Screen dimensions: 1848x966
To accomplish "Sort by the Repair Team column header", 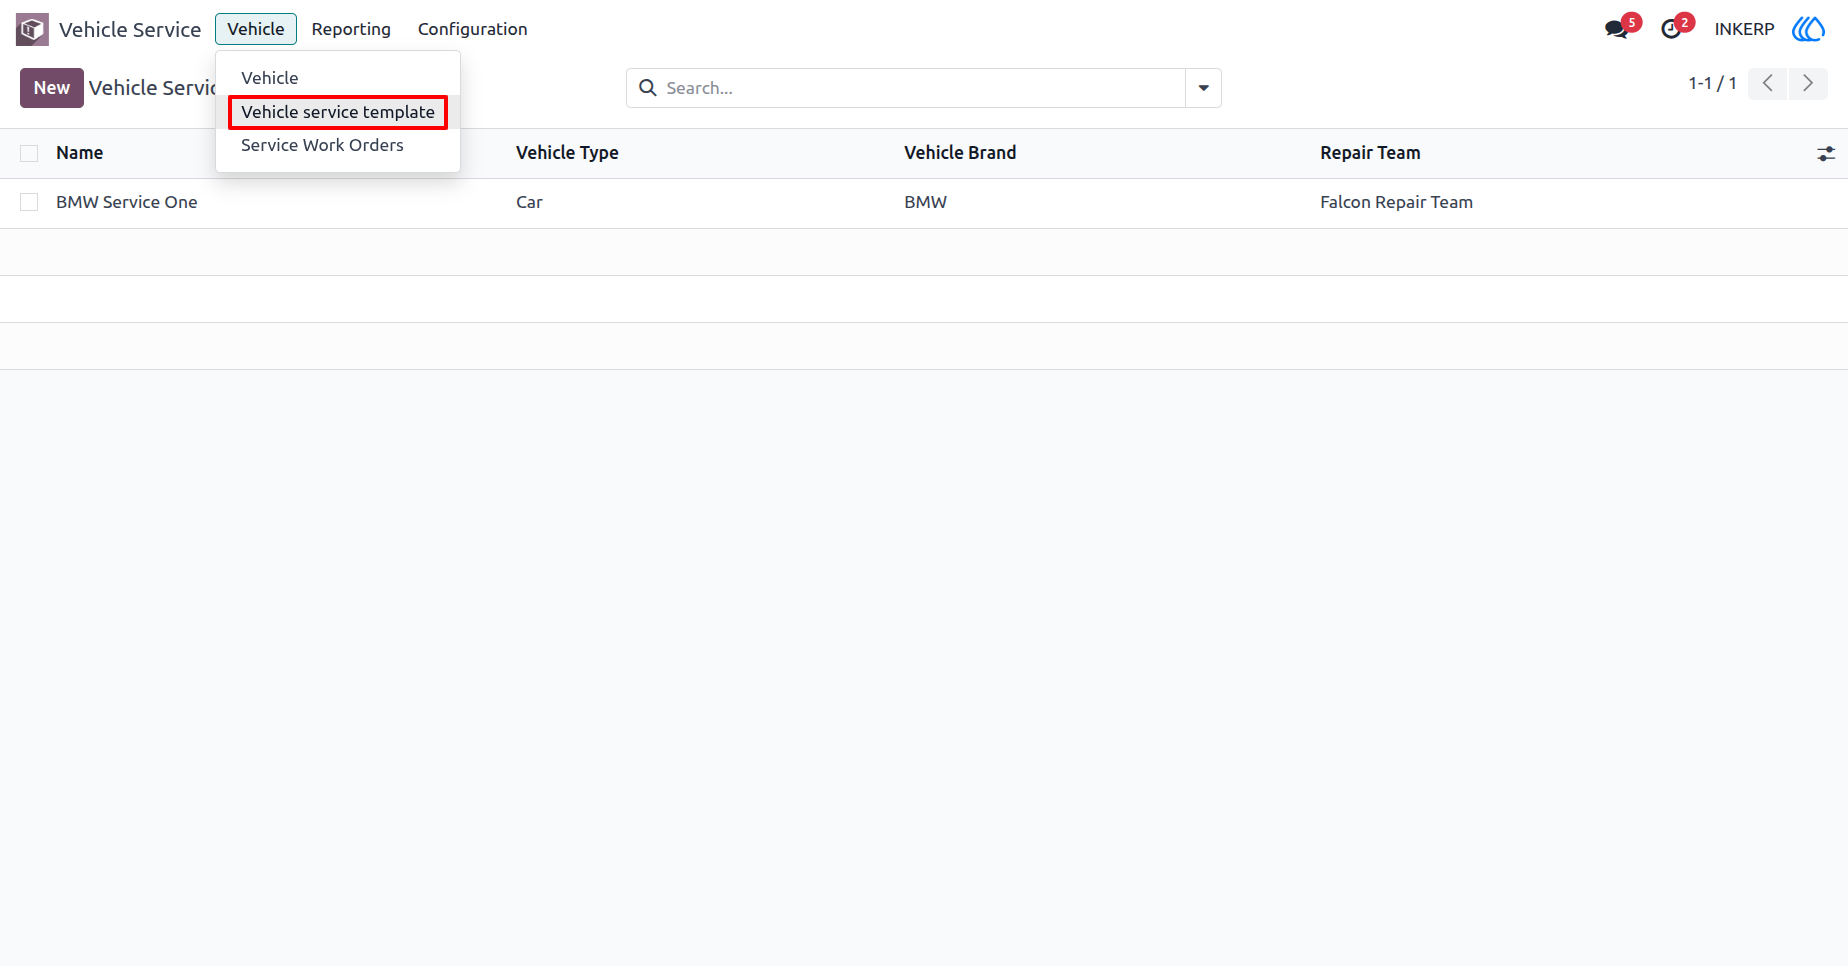I will [x=1370, y=153].
